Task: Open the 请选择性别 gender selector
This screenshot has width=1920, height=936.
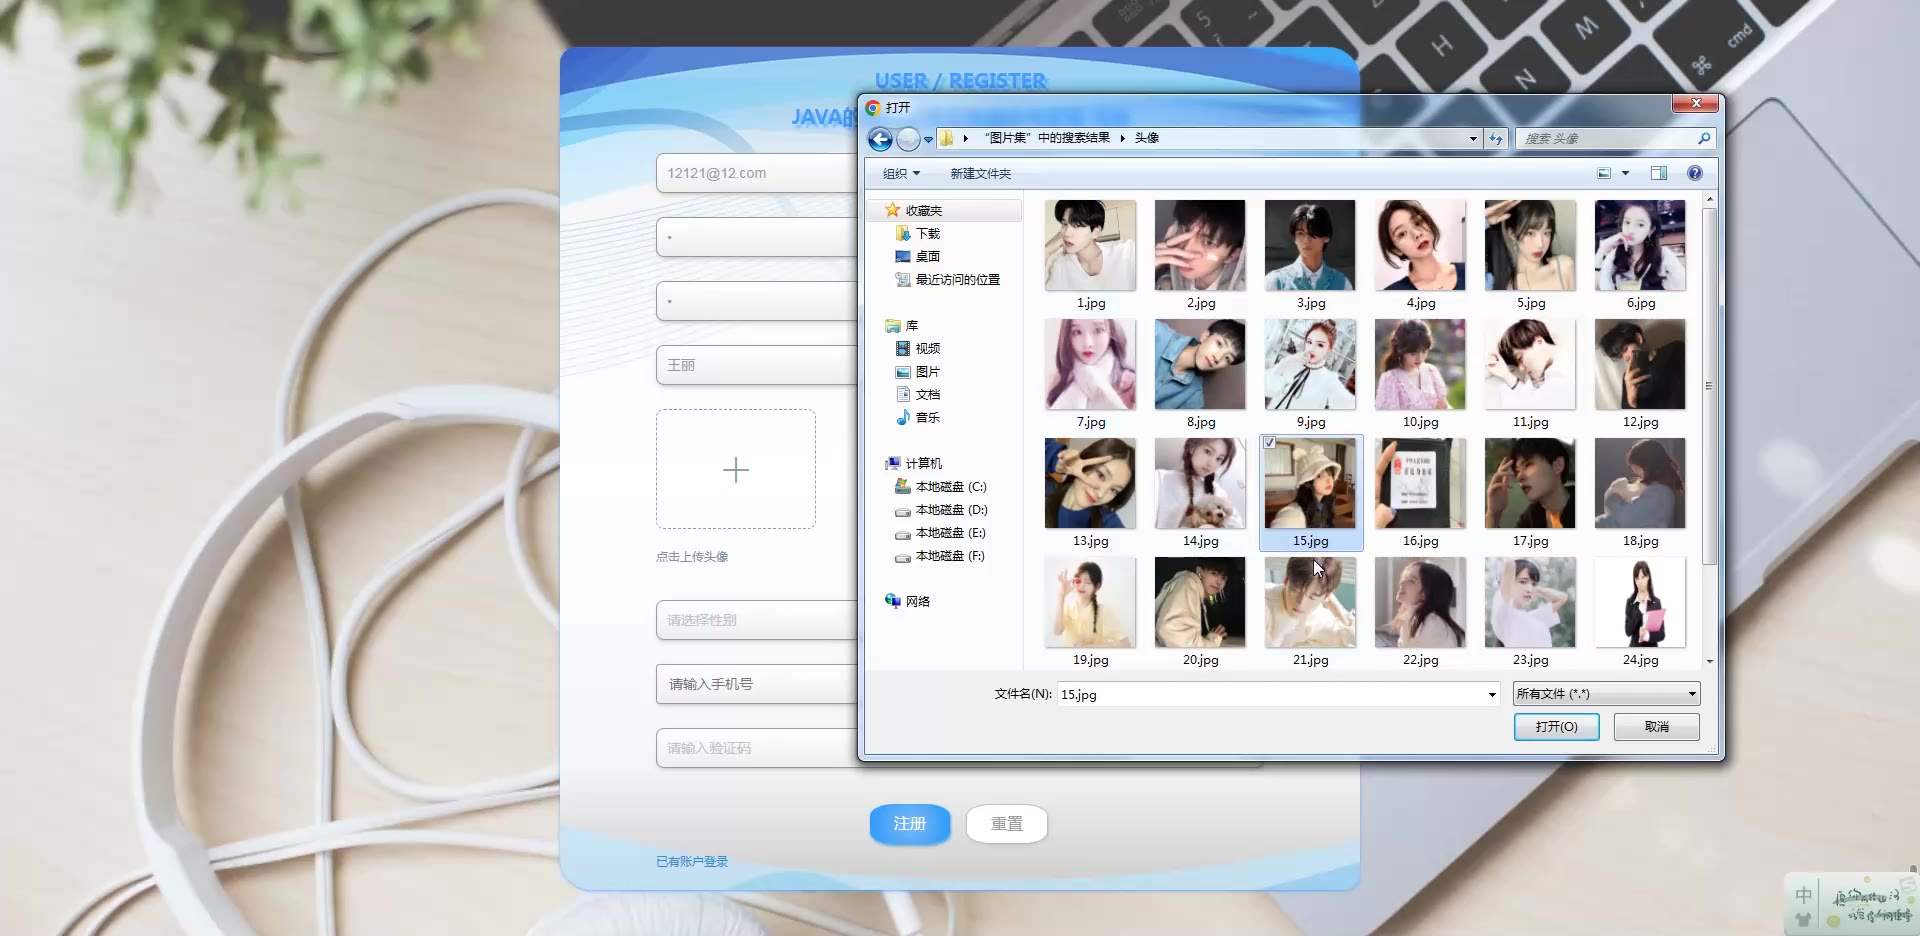Action: (x=756, y=620)
